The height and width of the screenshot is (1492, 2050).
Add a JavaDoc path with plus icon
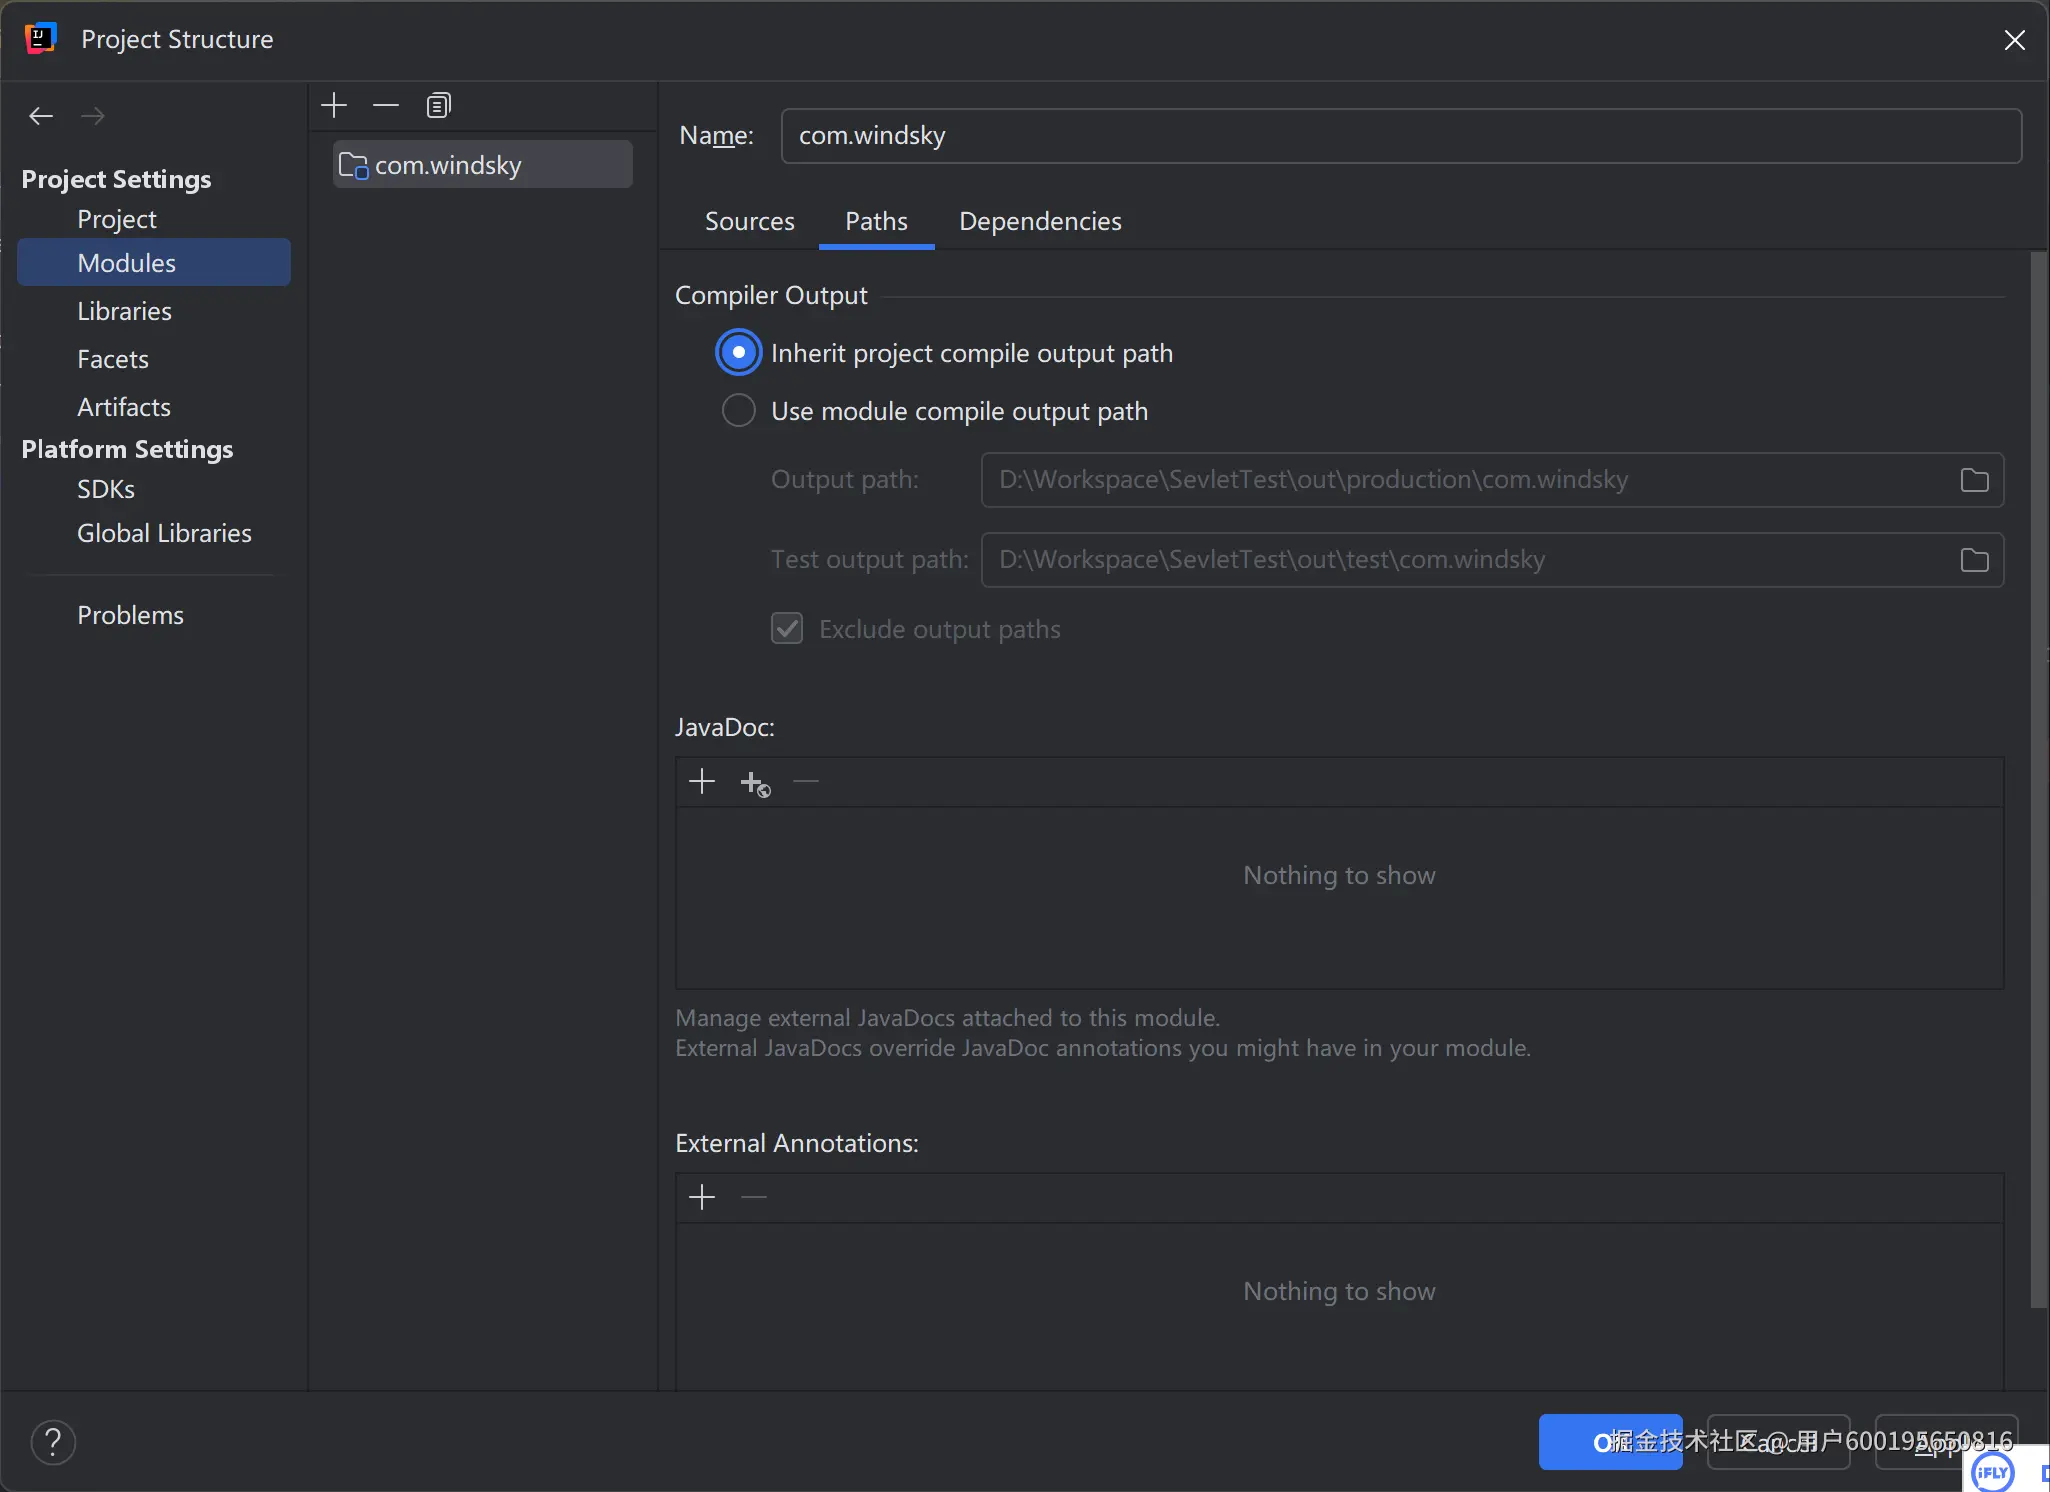click(702, 782)
